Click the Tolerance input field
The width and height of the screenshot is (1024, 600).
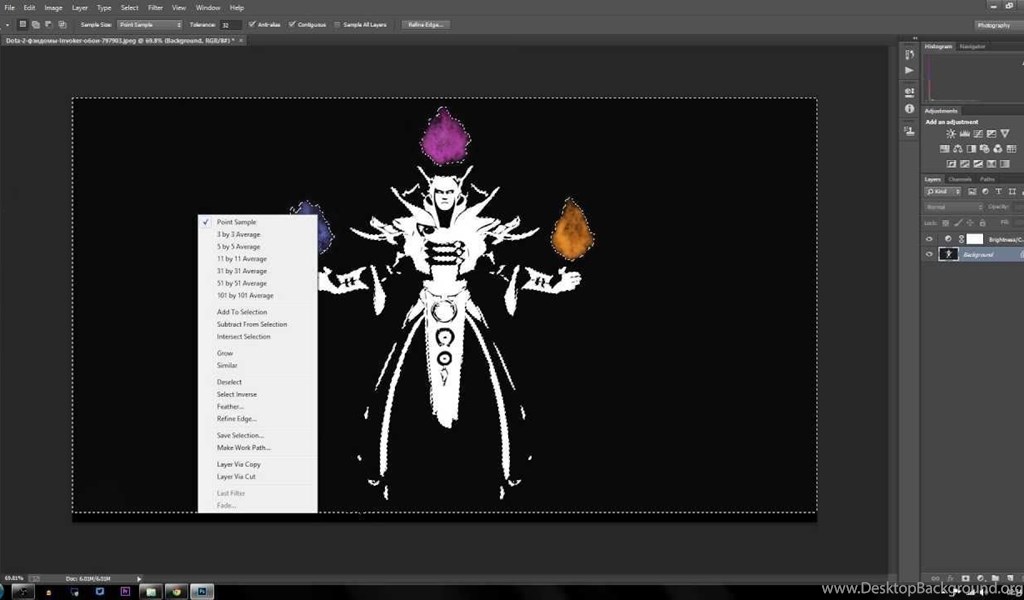point(230,25)
